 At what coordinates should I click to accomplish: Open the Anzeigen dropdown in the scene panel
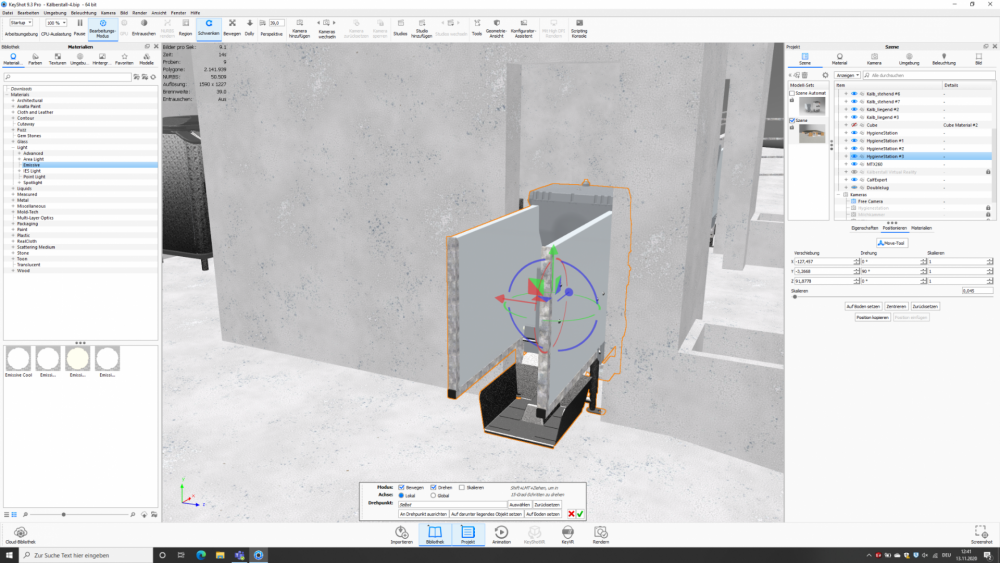[x=845, y=75]
